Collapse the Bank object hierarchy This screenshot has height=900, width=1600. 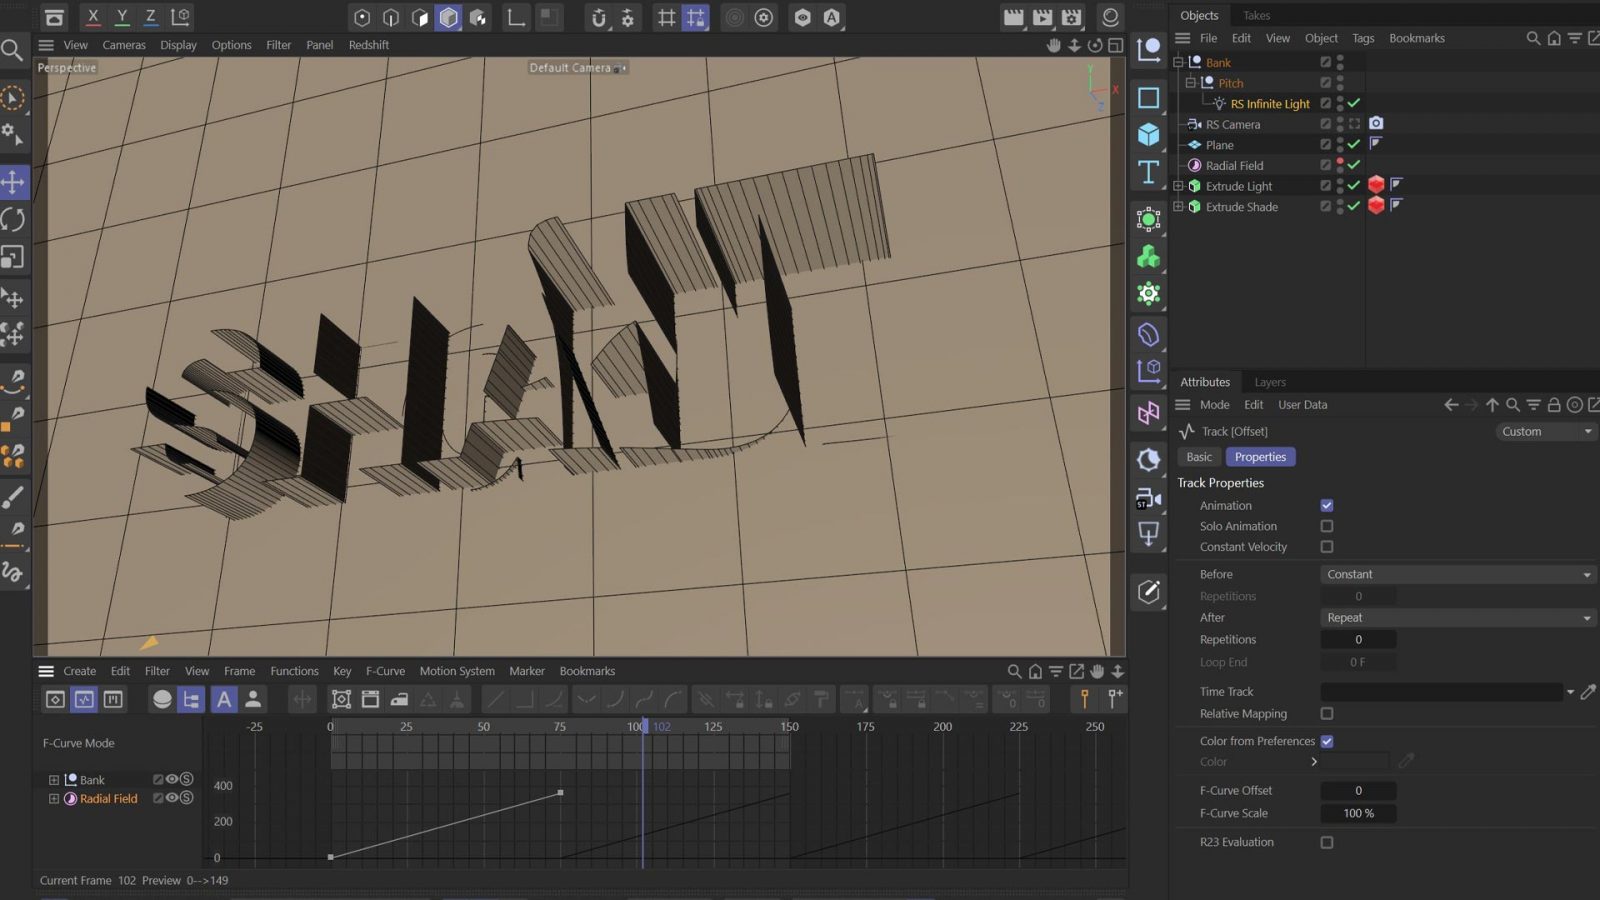point(1178,61)
